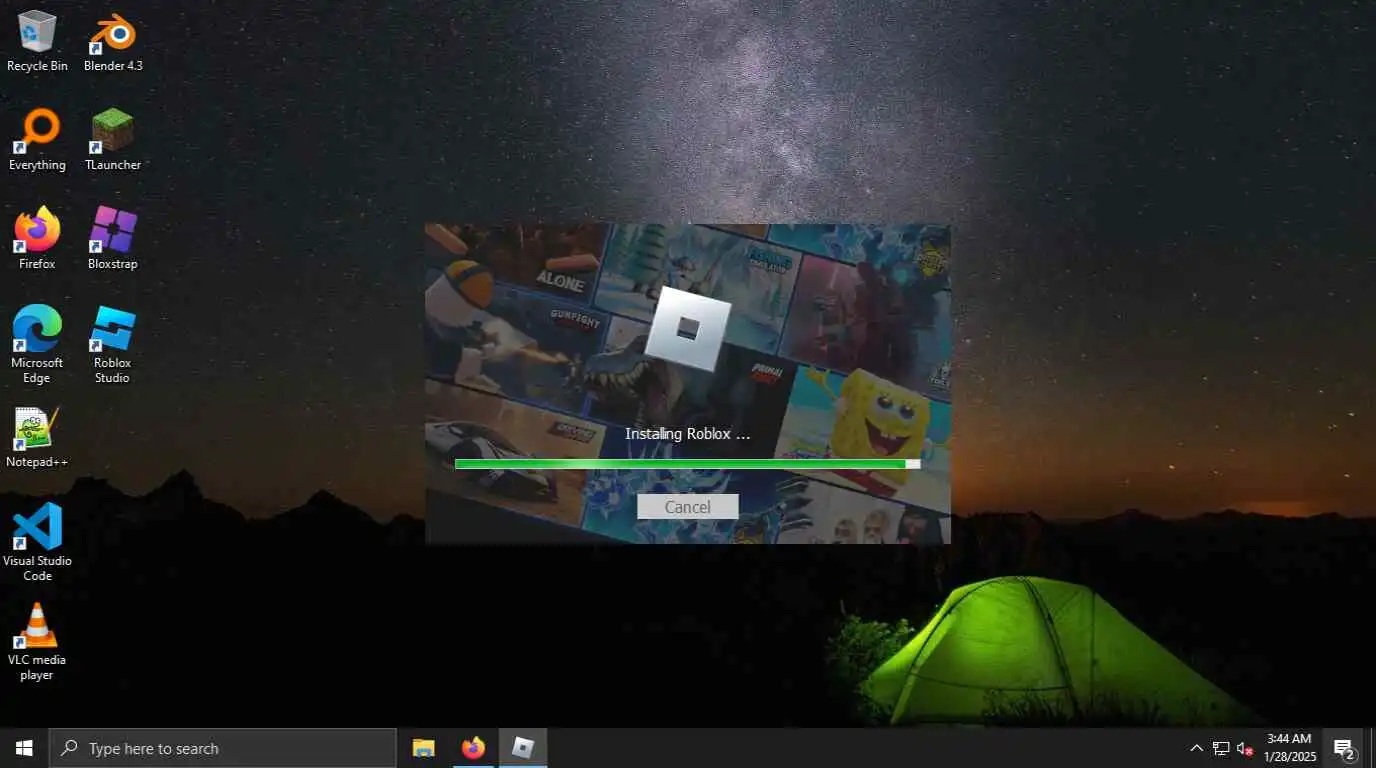Screen dimensions: 1376x768
Task: Select the Firefox desktop shortcut
Action: click(37, 239)
